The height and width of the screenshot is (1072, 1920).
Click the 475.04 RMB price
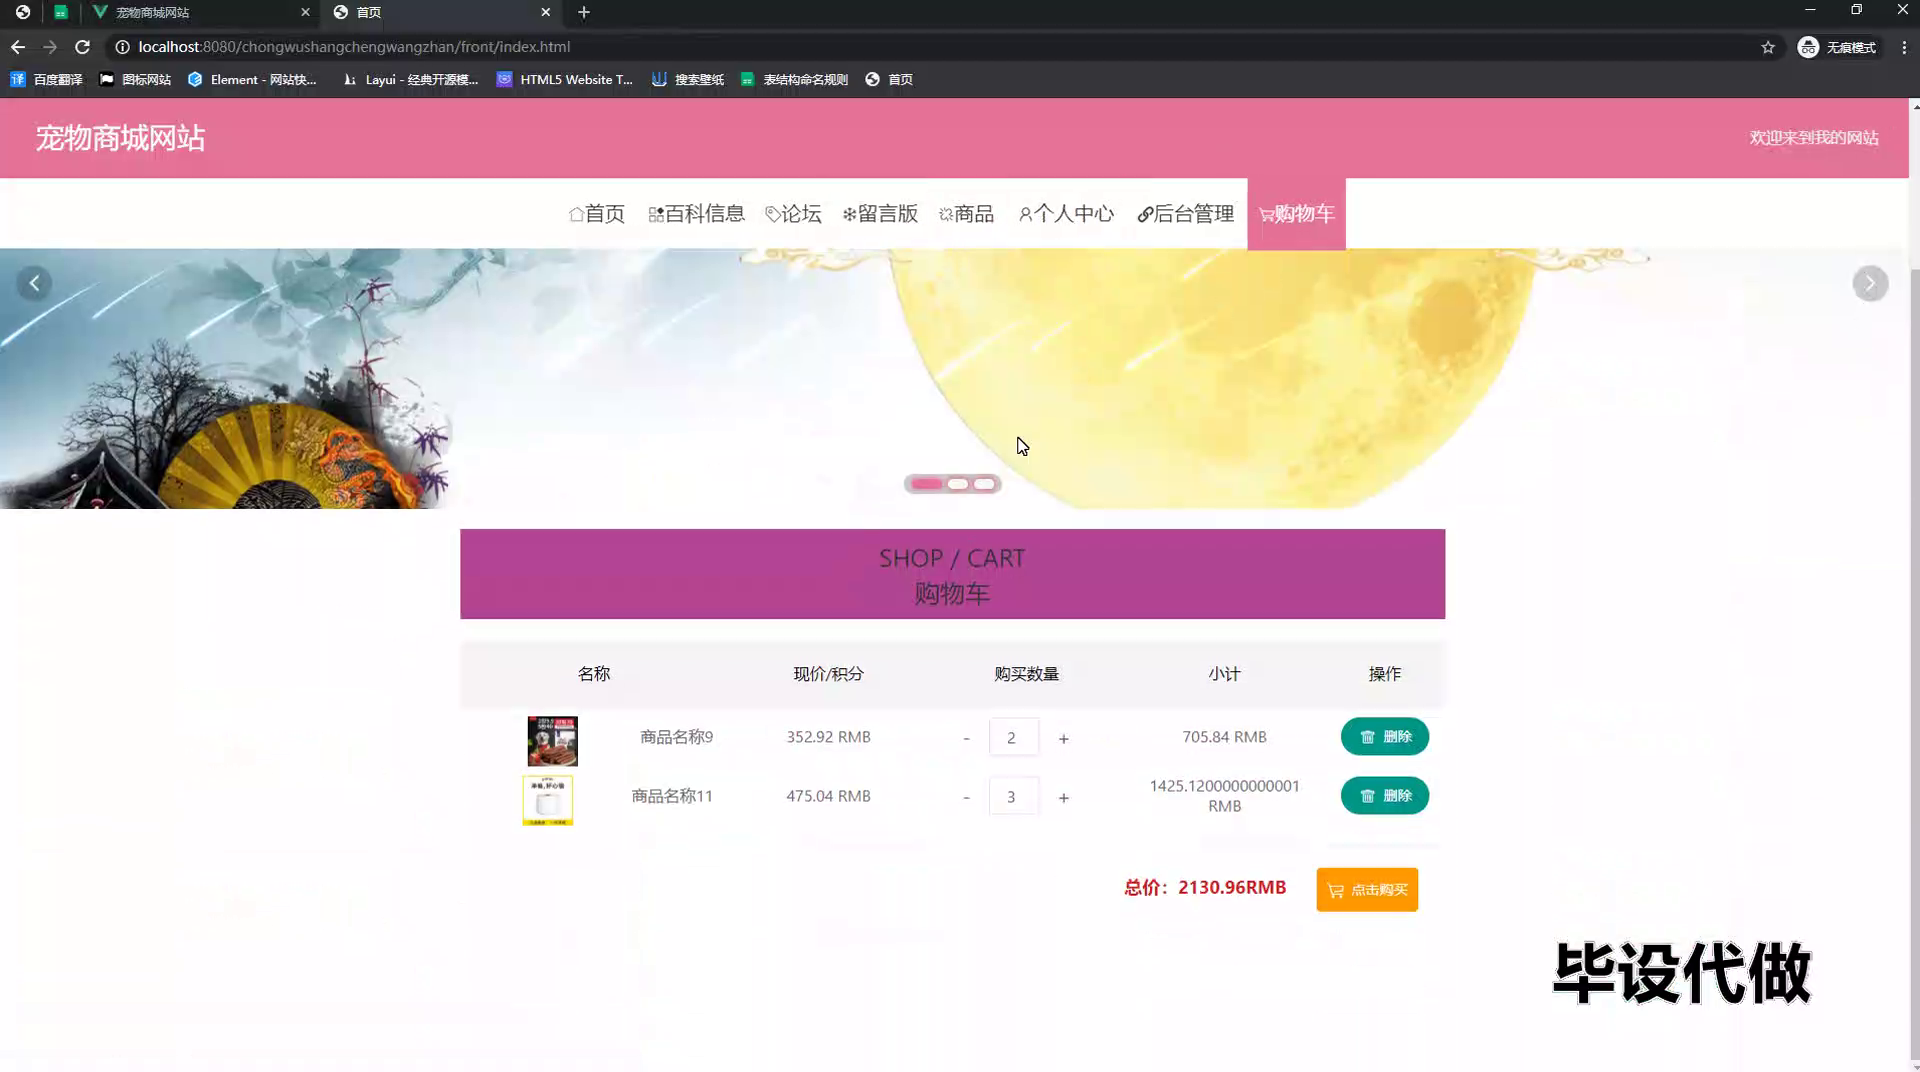click(x=828, y=796)
